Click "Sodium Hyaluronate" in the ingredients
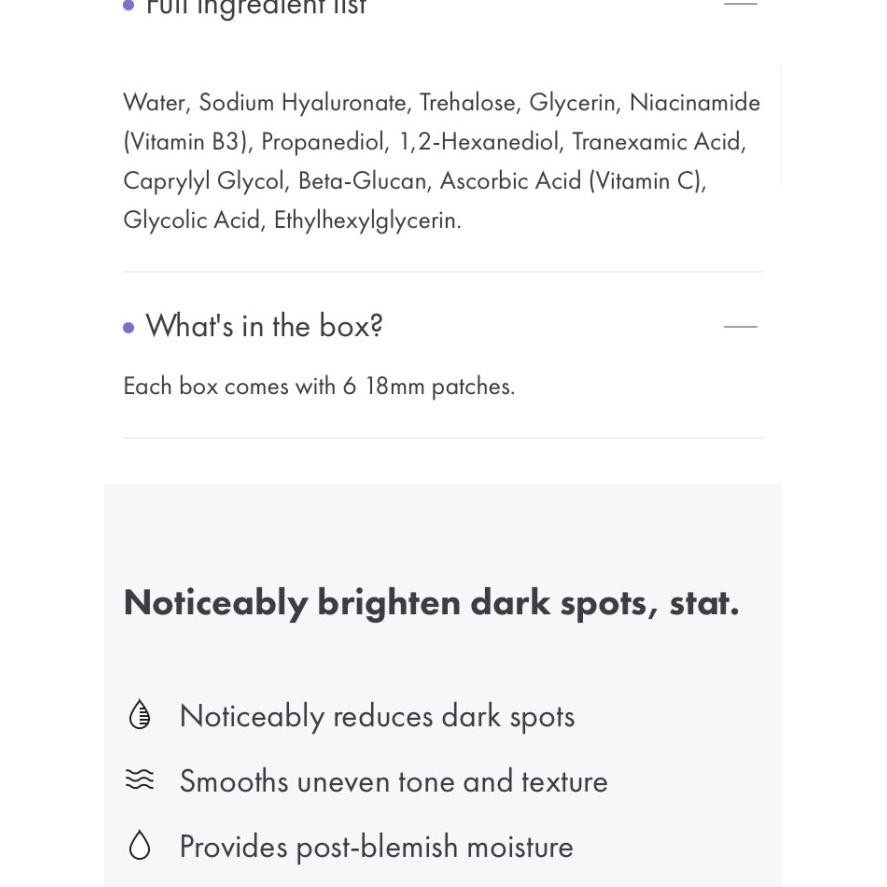The height and width of the screenshot is (887, 887). [303, 103]
